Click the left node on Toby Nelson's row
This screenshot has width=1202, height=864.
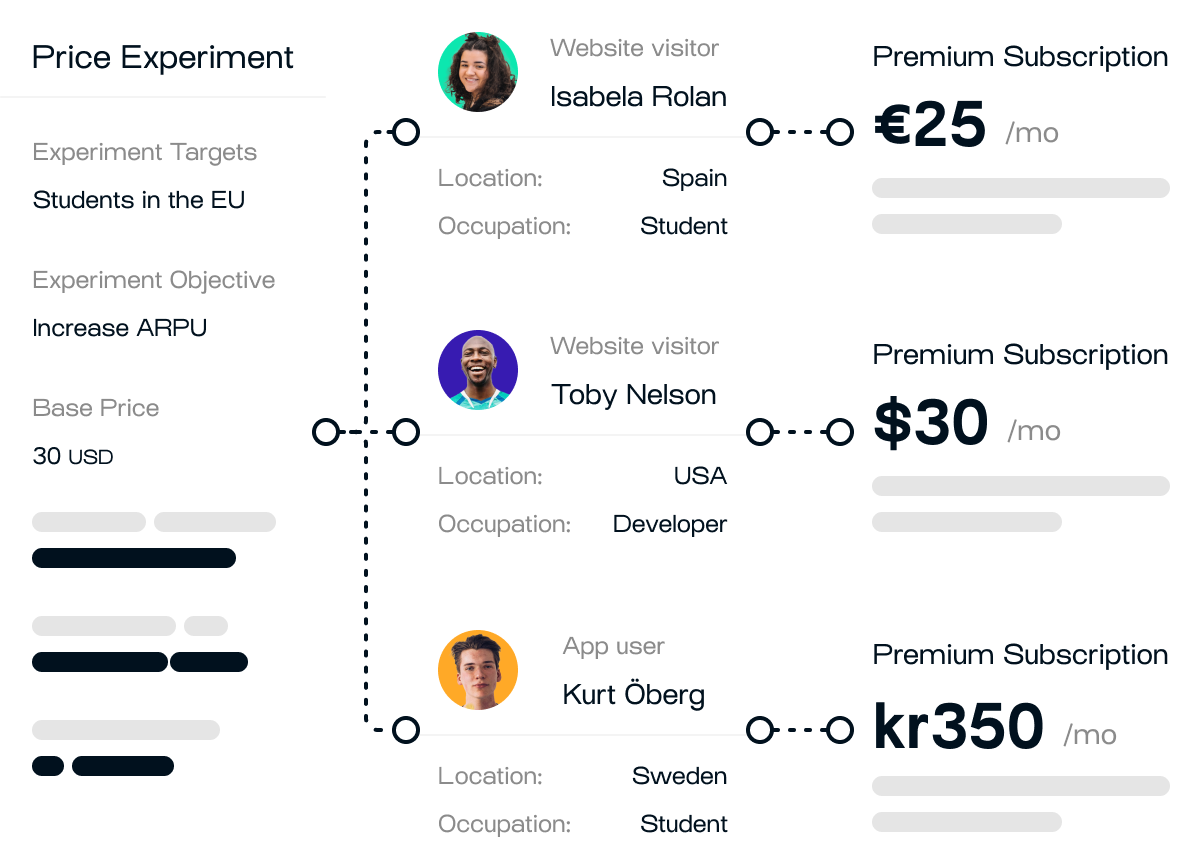coord(405,432)
